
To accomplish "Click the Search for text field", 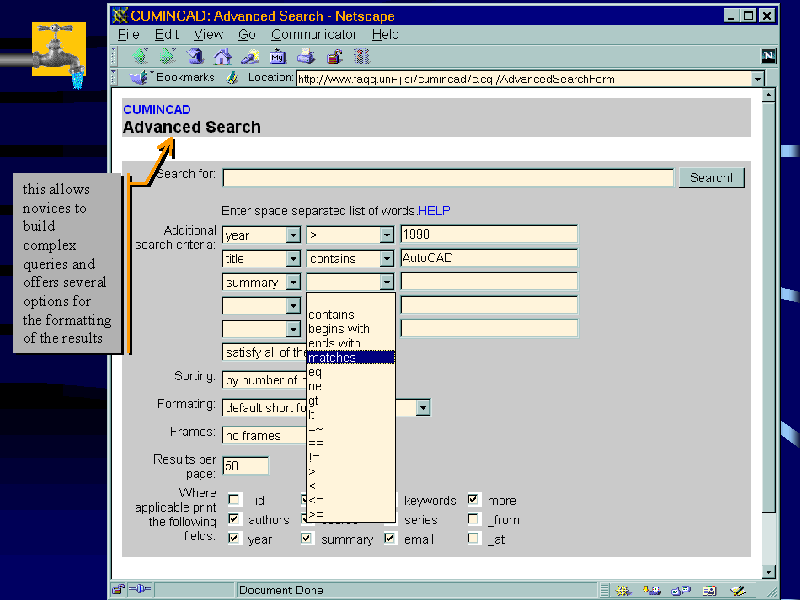I will point(447,178).
